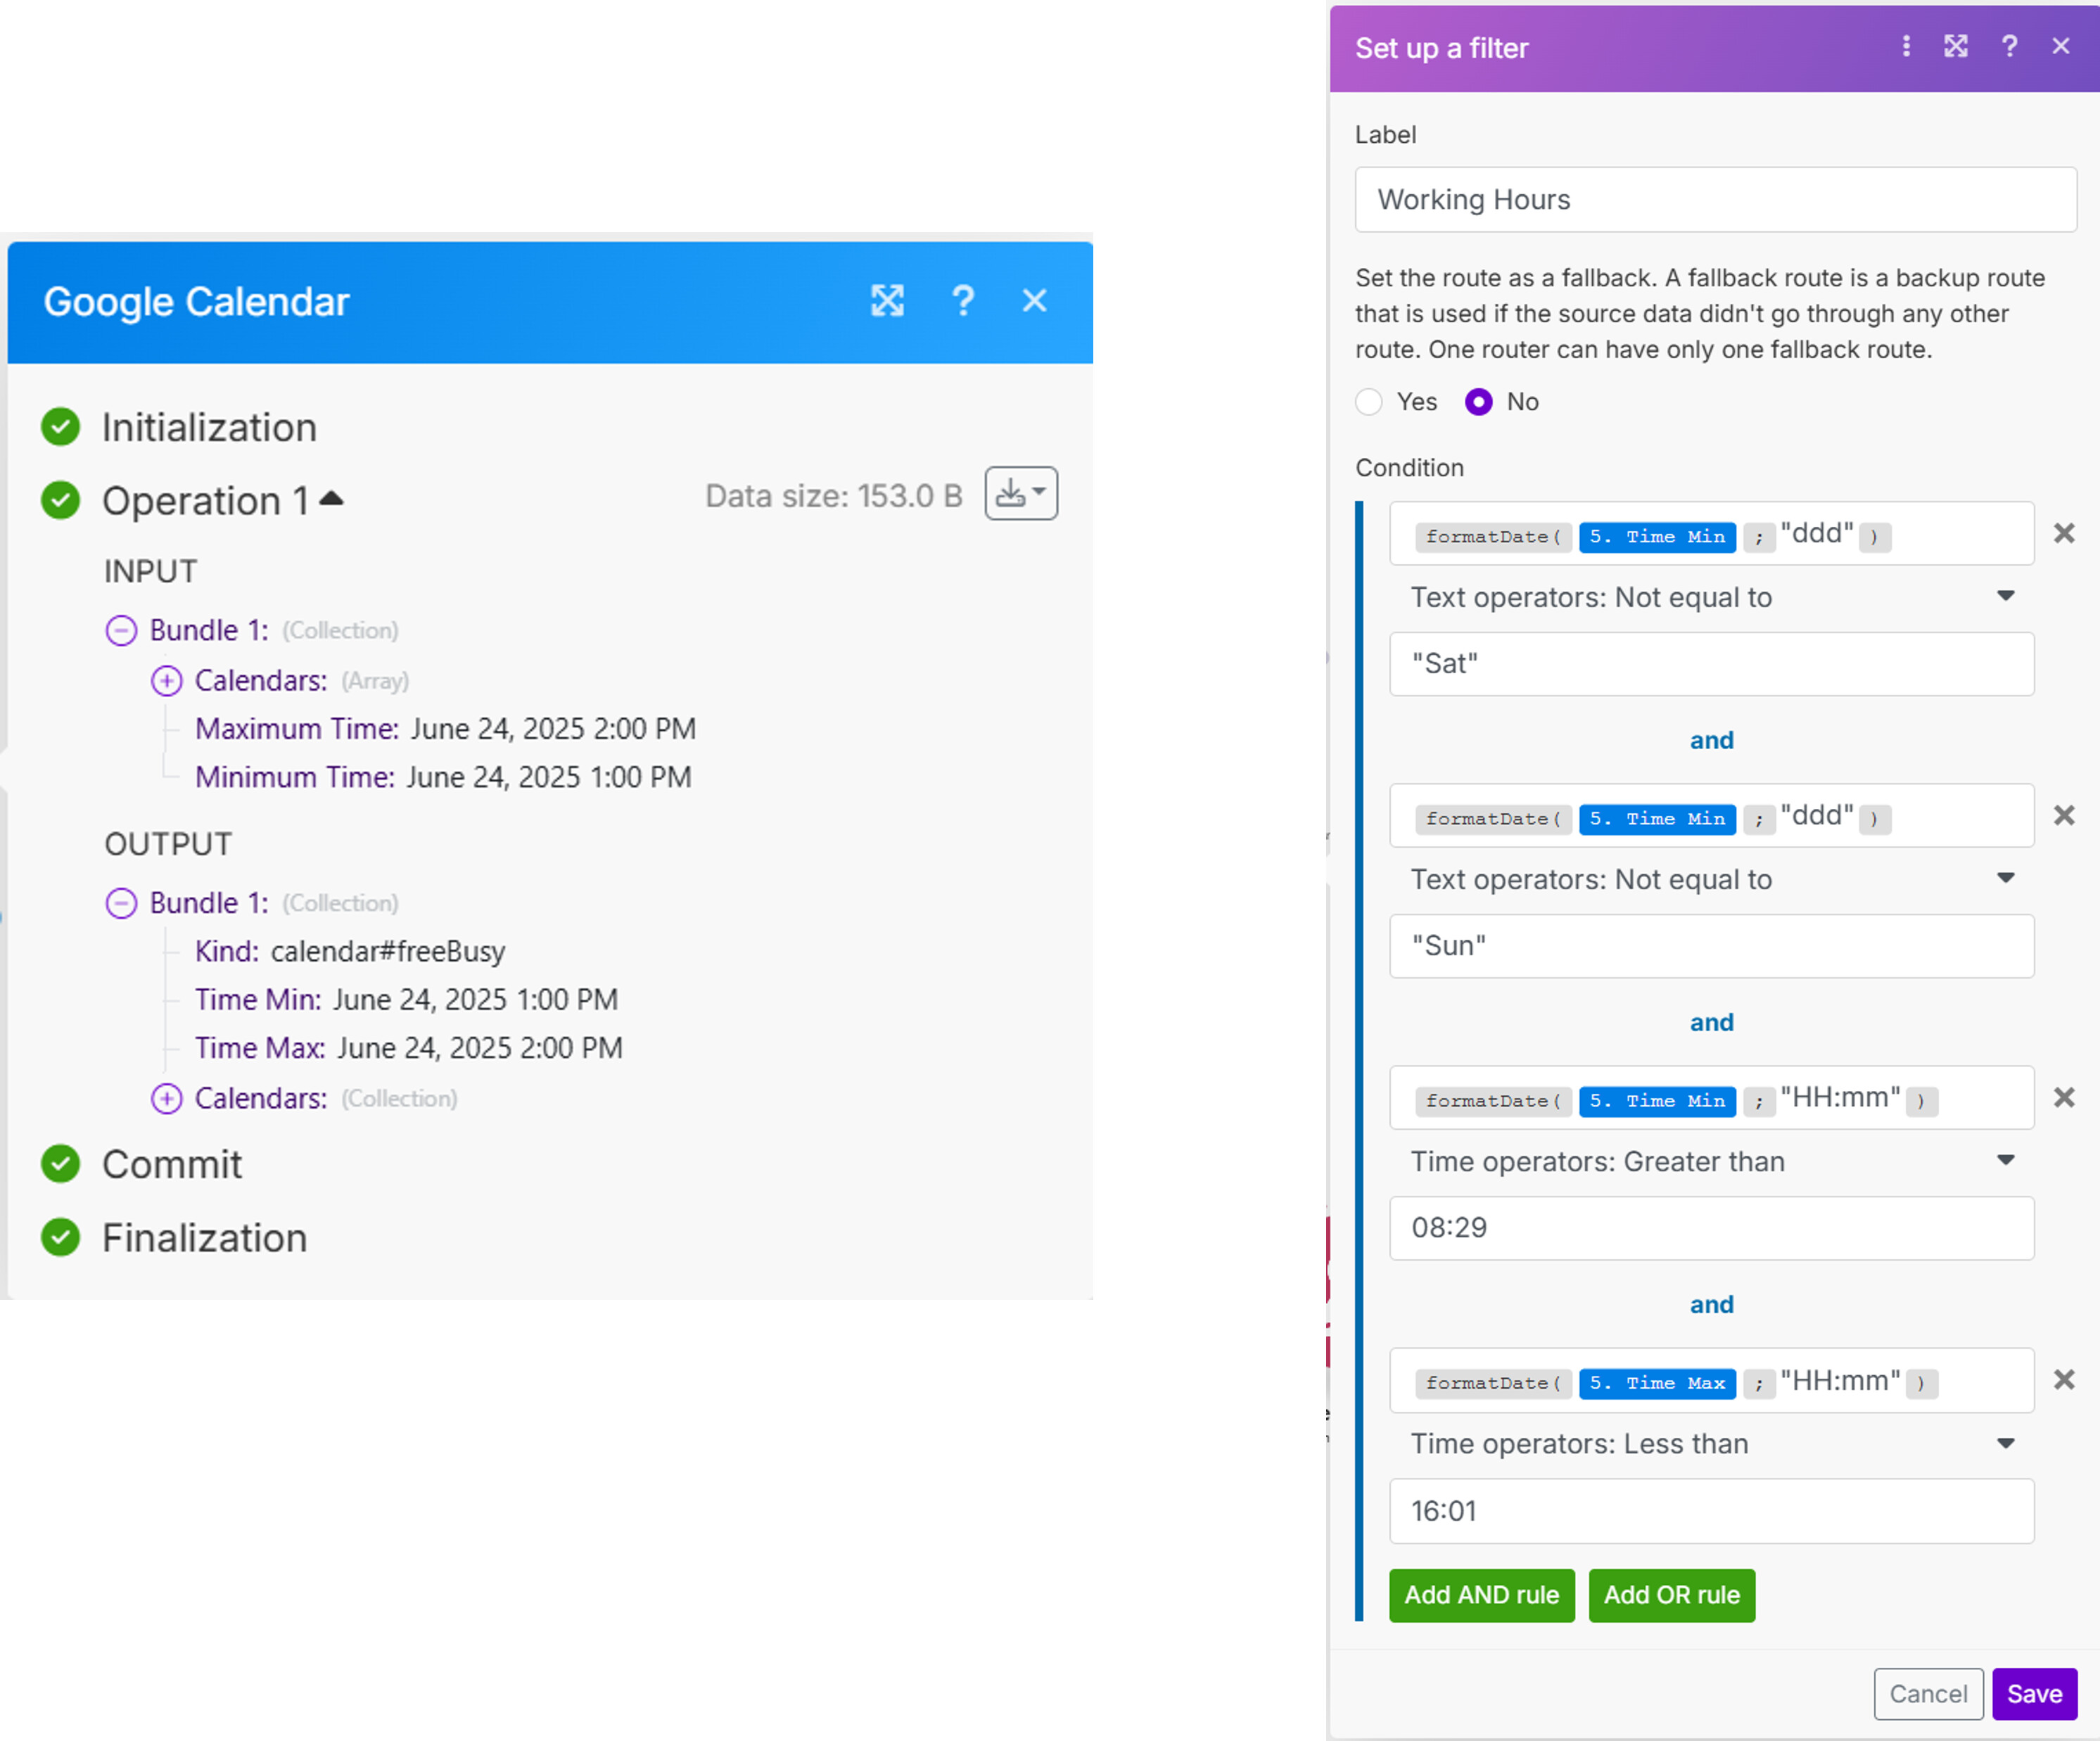The image size is (2100, 1741).
Task: Click Commit green checkmark icon
Action: tap(60, 1163)
